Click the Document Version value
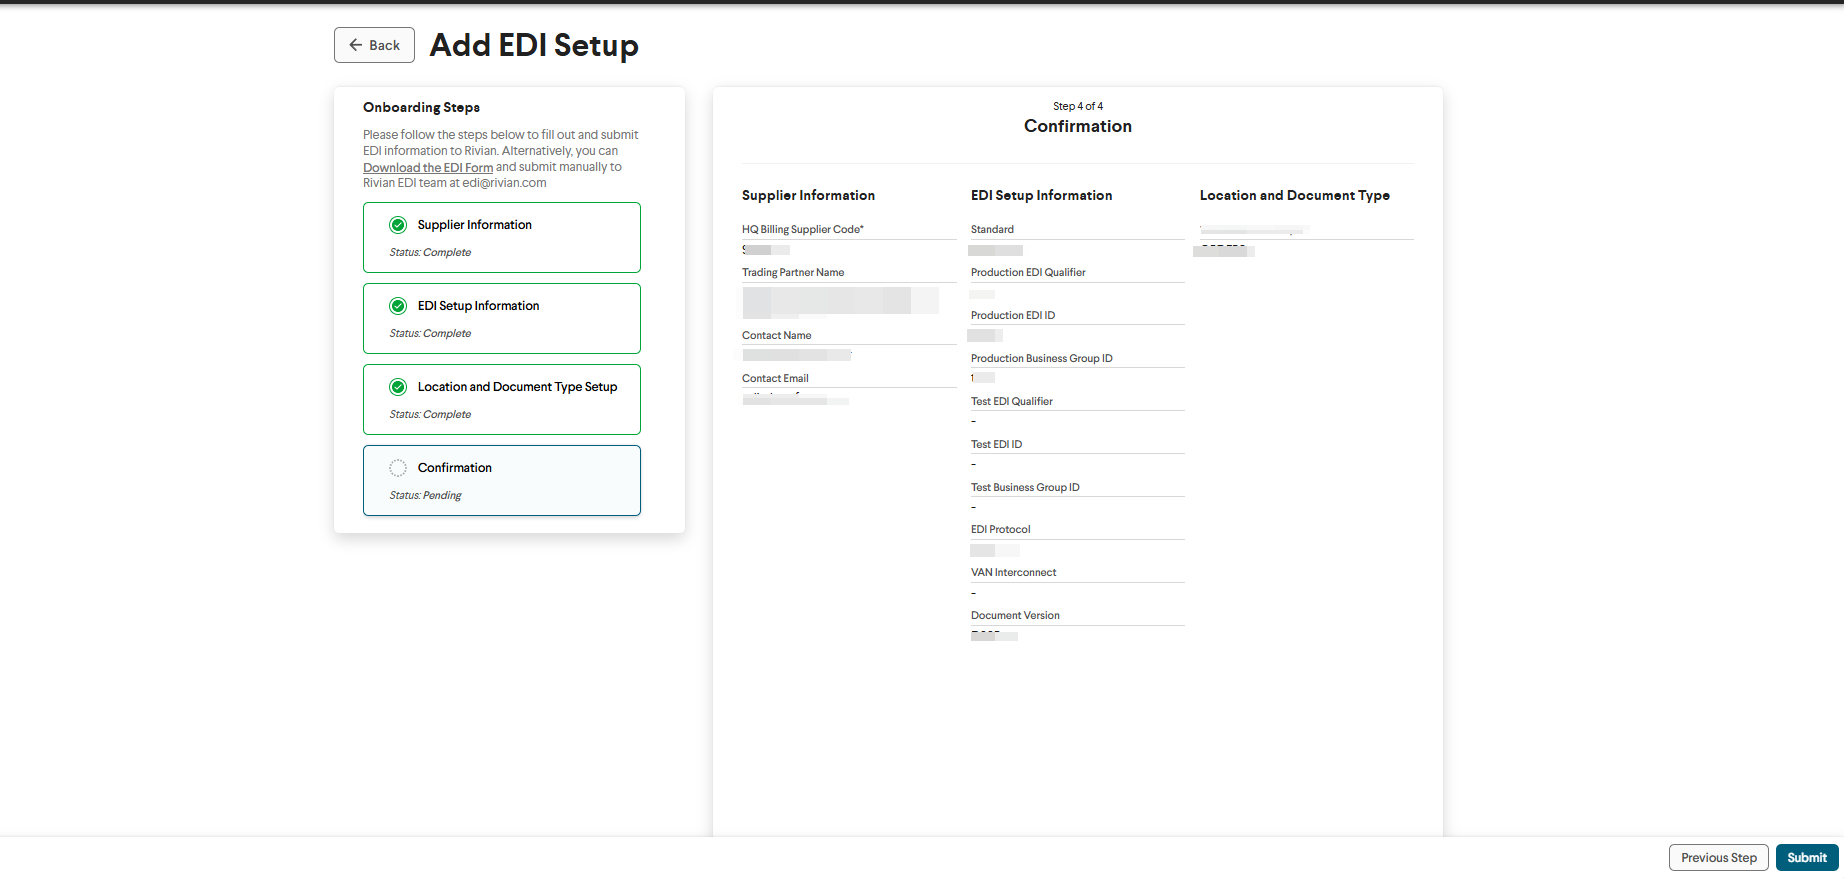The height and width of the screenshot is (878, 1844). (994, 636)
